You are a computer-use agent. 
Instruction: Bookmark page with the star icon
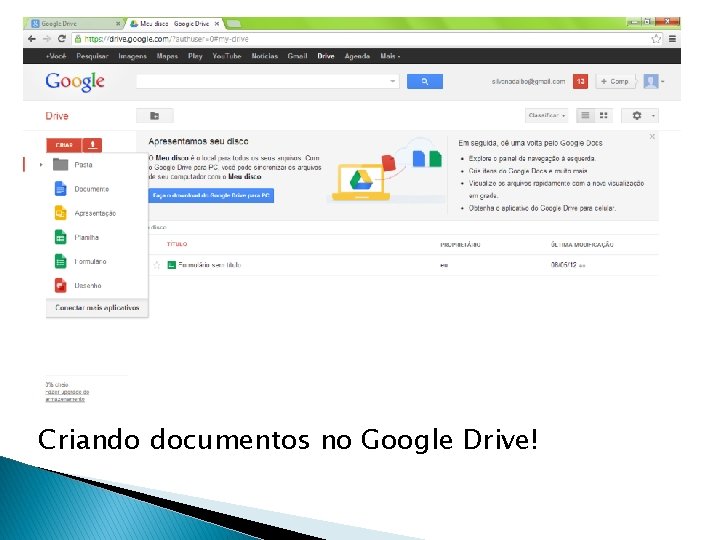[x=656, y=39]
